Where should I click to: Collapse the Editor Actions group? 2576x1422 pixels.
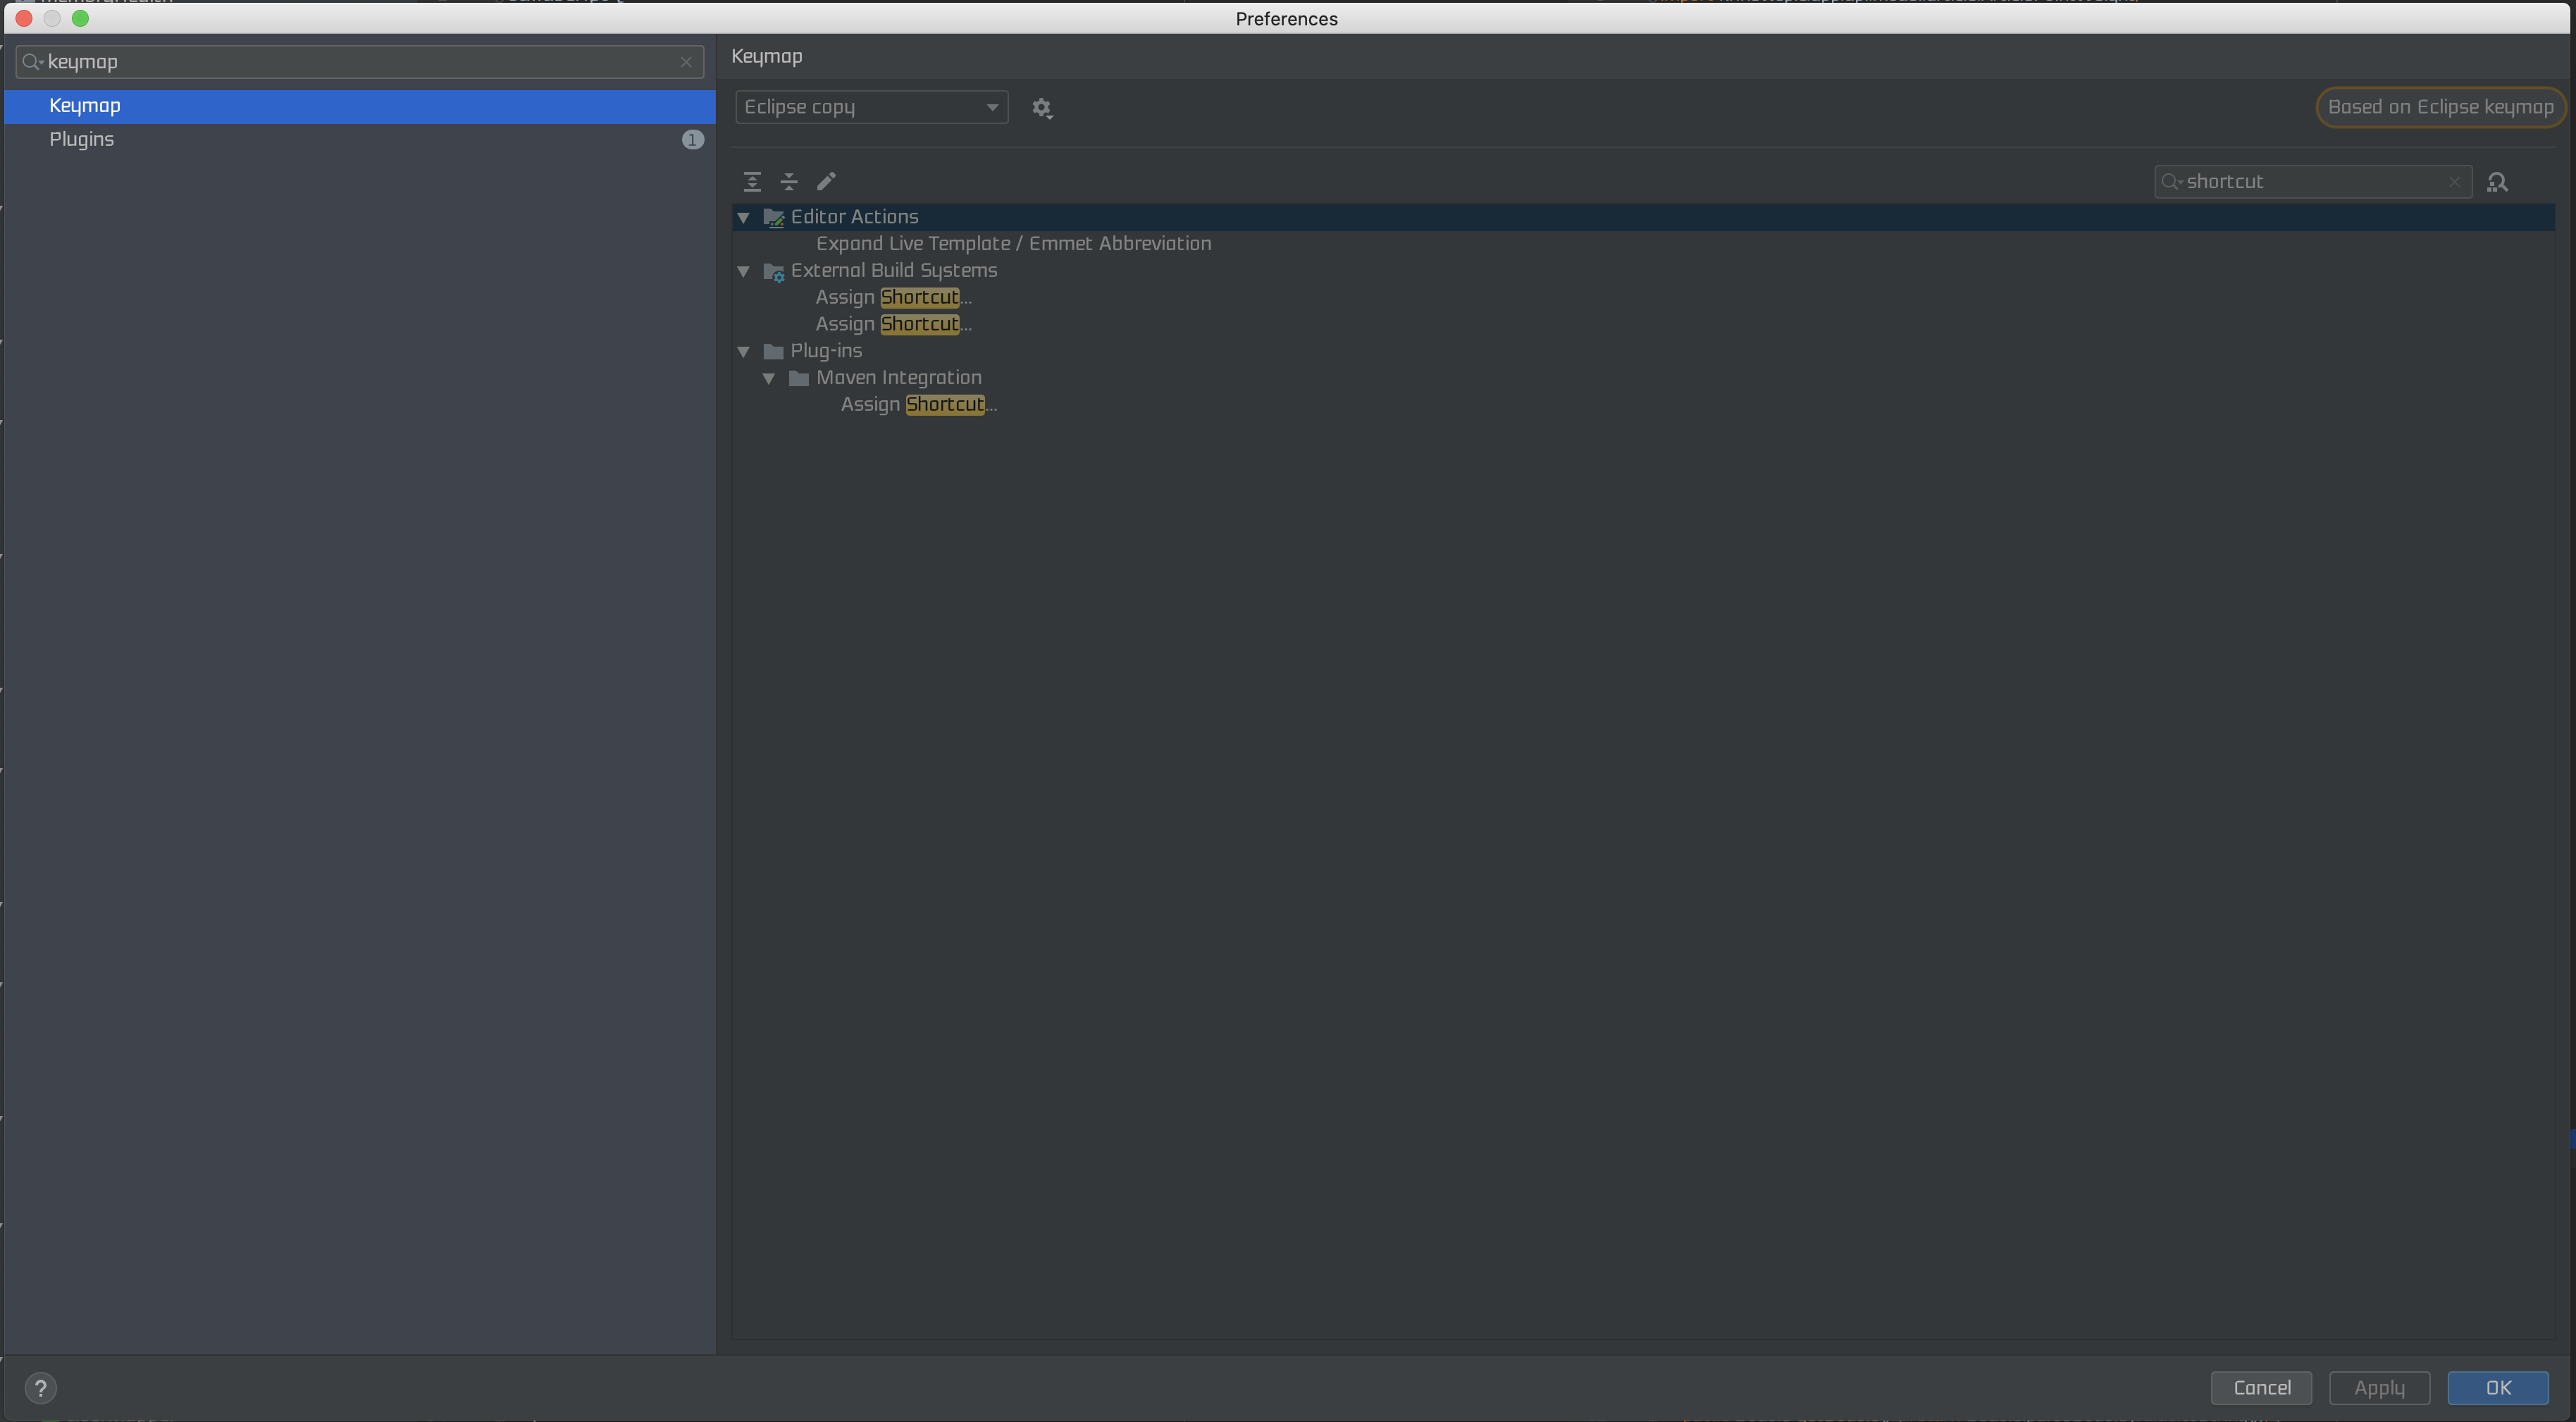pos(743,217)
